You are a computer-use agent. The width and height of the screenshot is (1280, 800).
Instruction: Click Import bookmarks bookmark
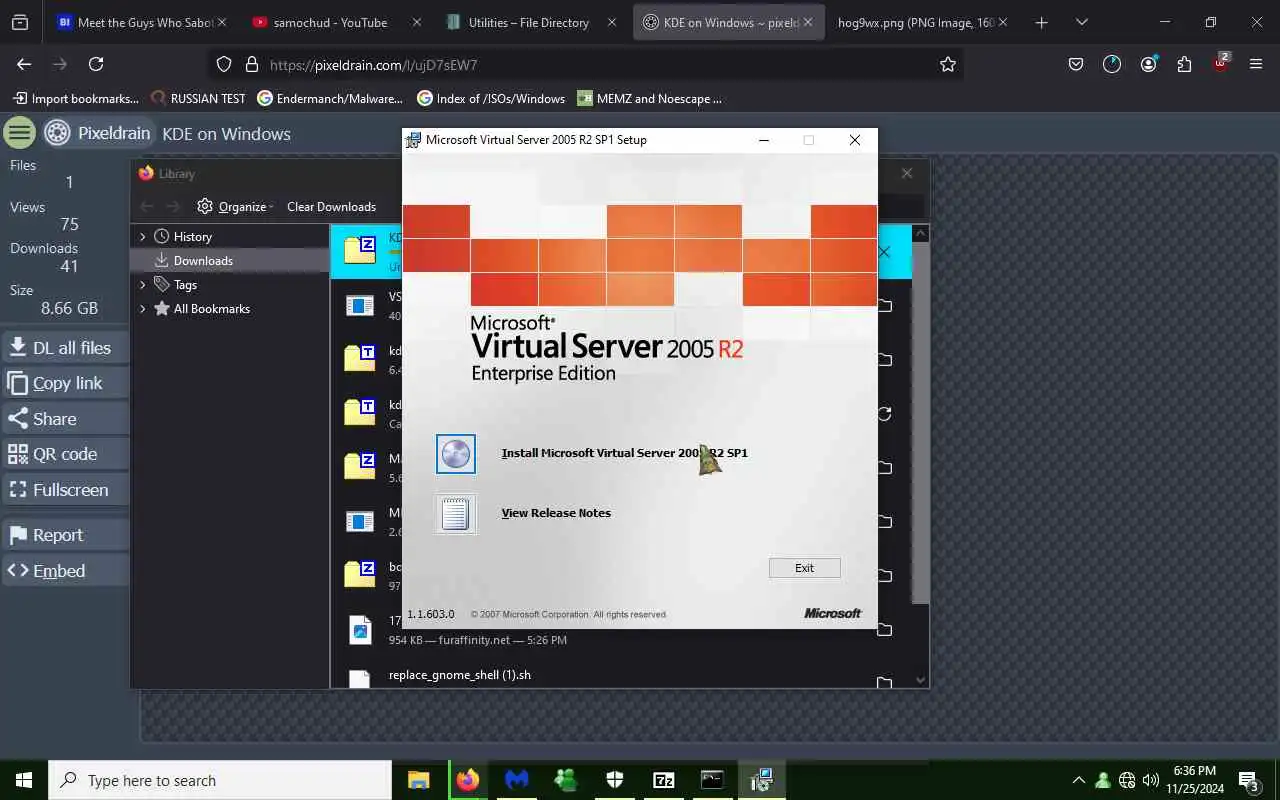[75, 98]
